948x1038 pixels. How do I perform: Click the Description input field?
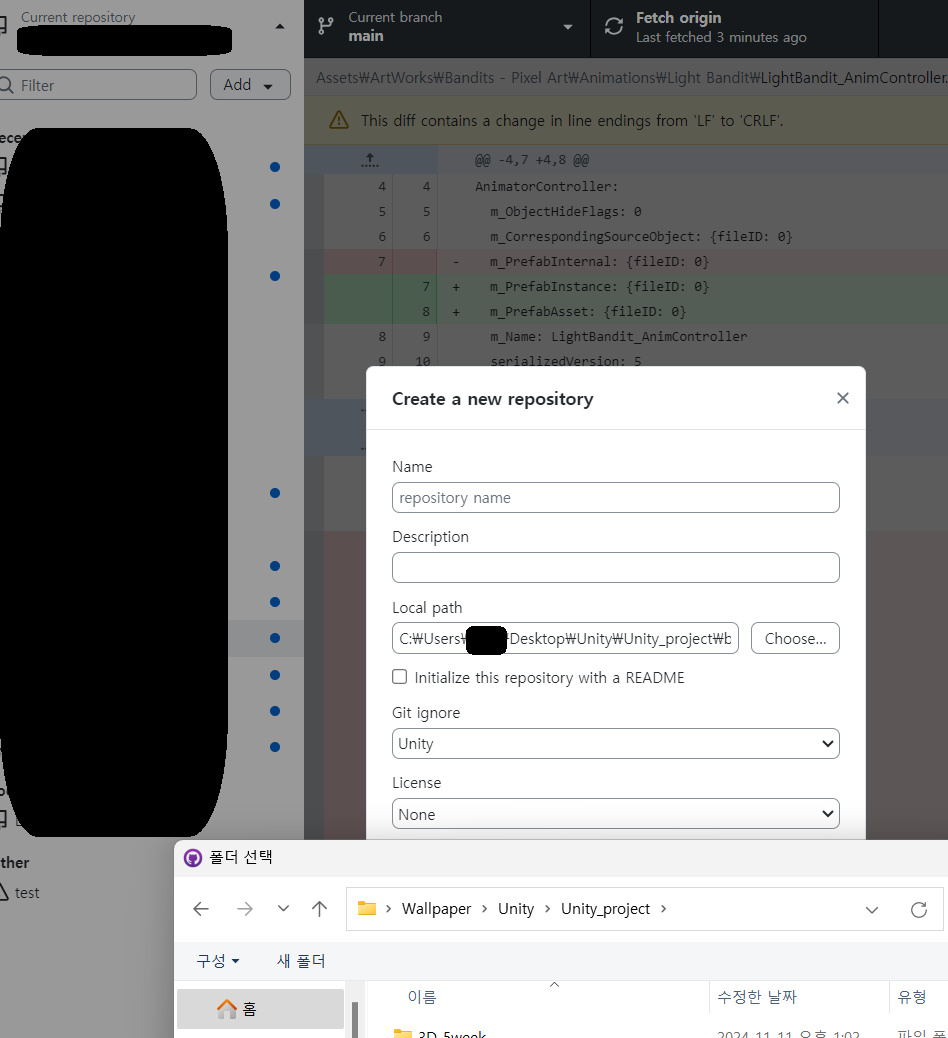point(616,567)
